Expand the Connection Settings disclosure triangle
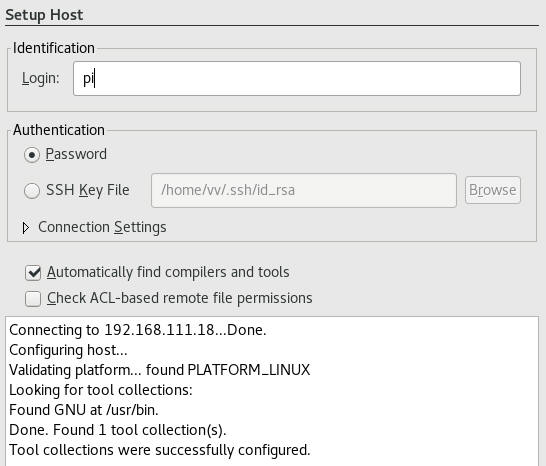The image size is (546, 466). (x=25, y=228)
